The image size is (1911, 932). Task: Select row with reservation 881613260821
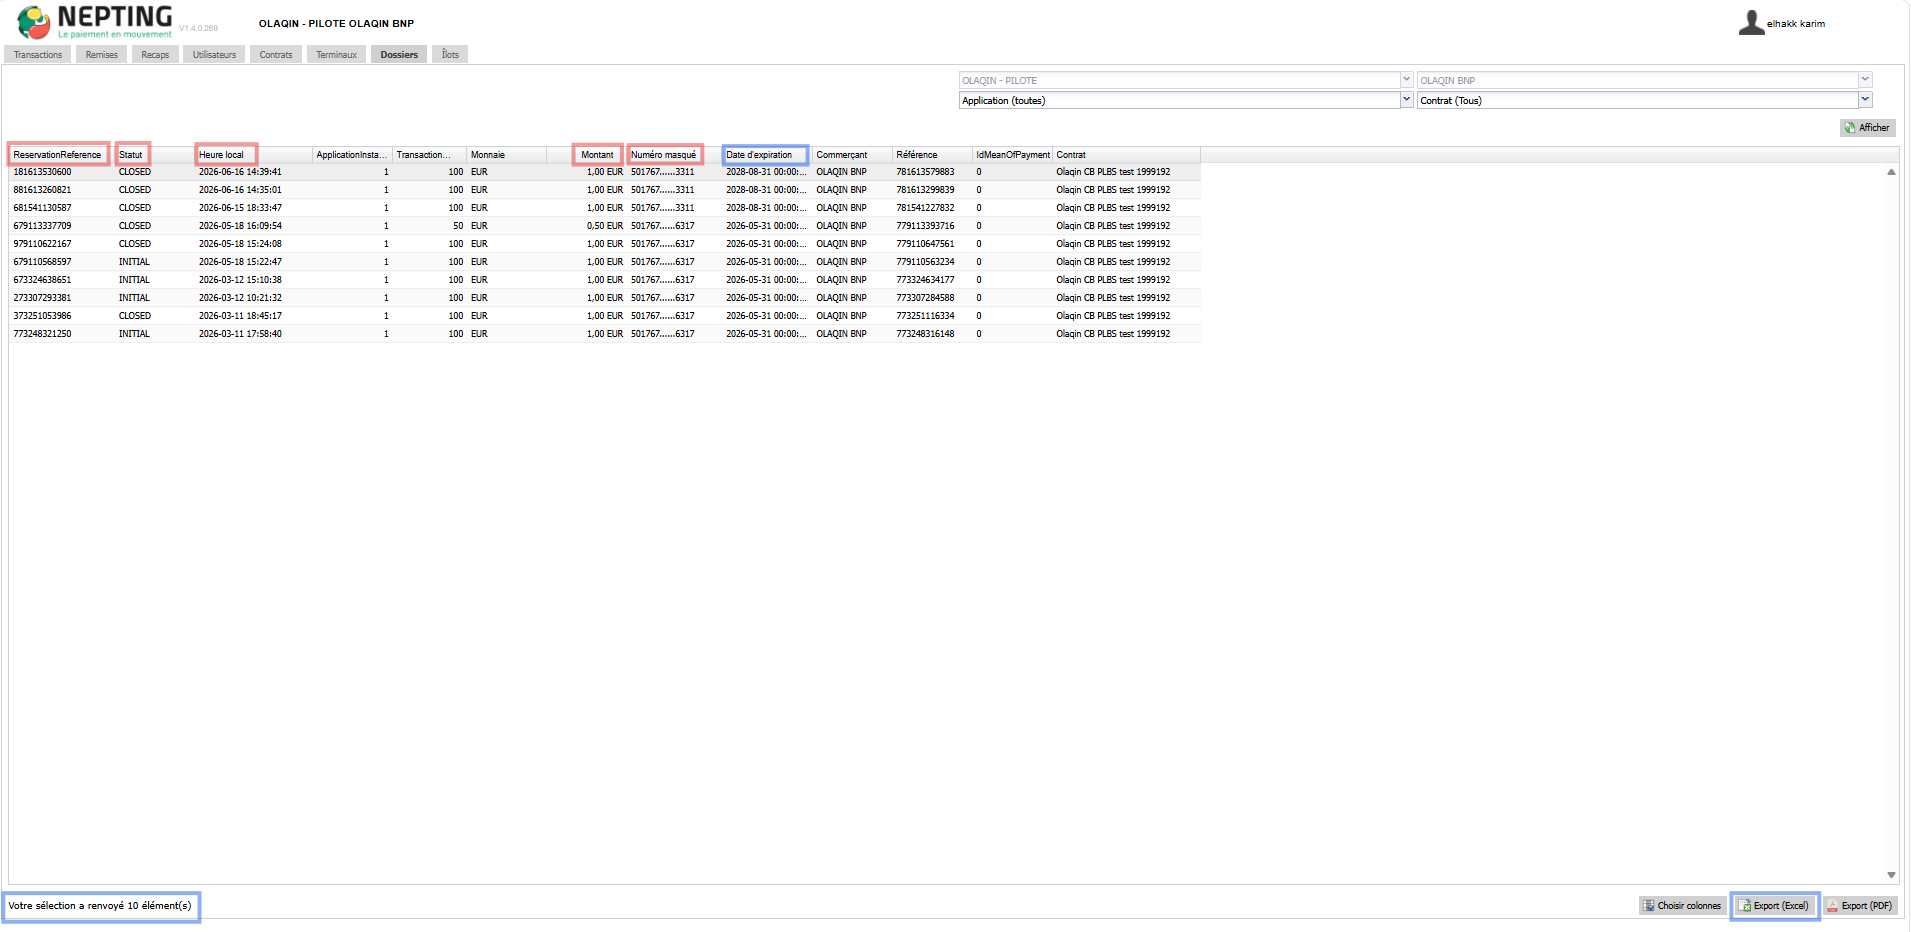[x=605, y=190]
